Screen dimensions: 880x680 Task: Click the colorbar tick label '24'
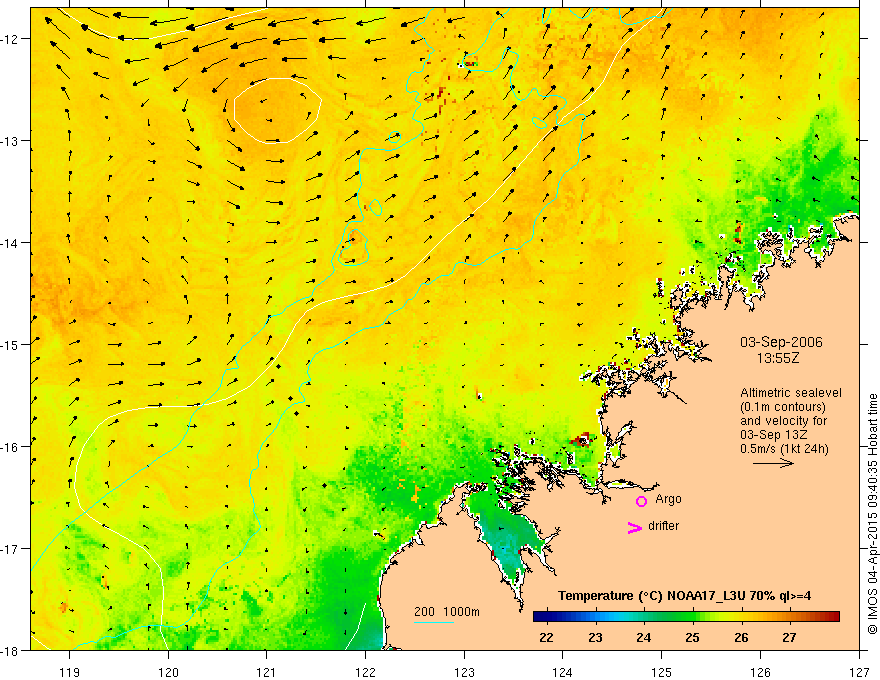click(x=644, y=637)
